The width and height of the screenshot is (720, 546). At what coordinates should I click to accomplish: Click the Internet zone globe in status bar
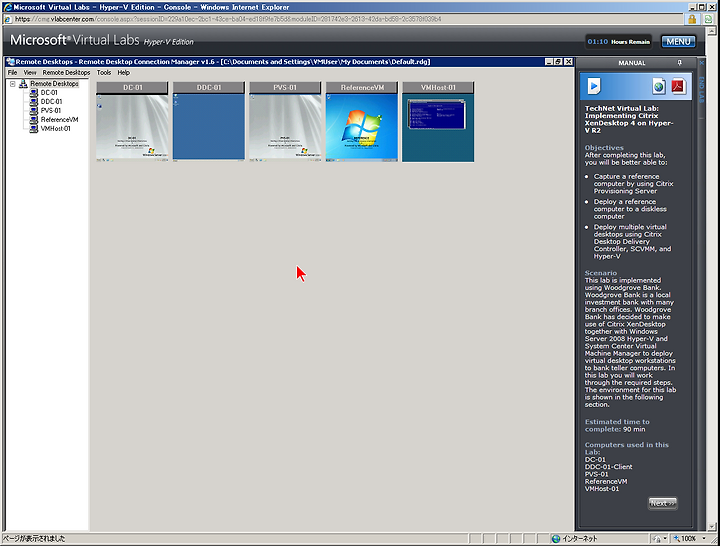pos(556,539)
